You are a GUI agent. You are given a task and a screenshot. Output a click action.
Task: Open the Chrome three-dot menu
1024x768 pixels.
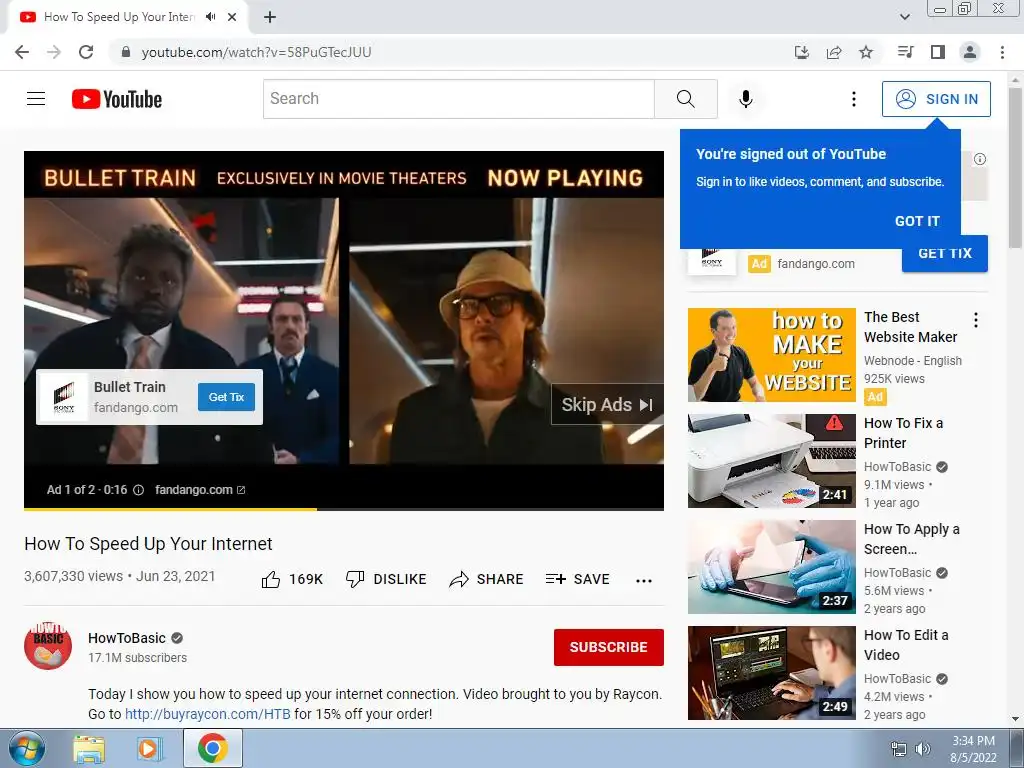pyautogui.click(x=1002, y=52)
